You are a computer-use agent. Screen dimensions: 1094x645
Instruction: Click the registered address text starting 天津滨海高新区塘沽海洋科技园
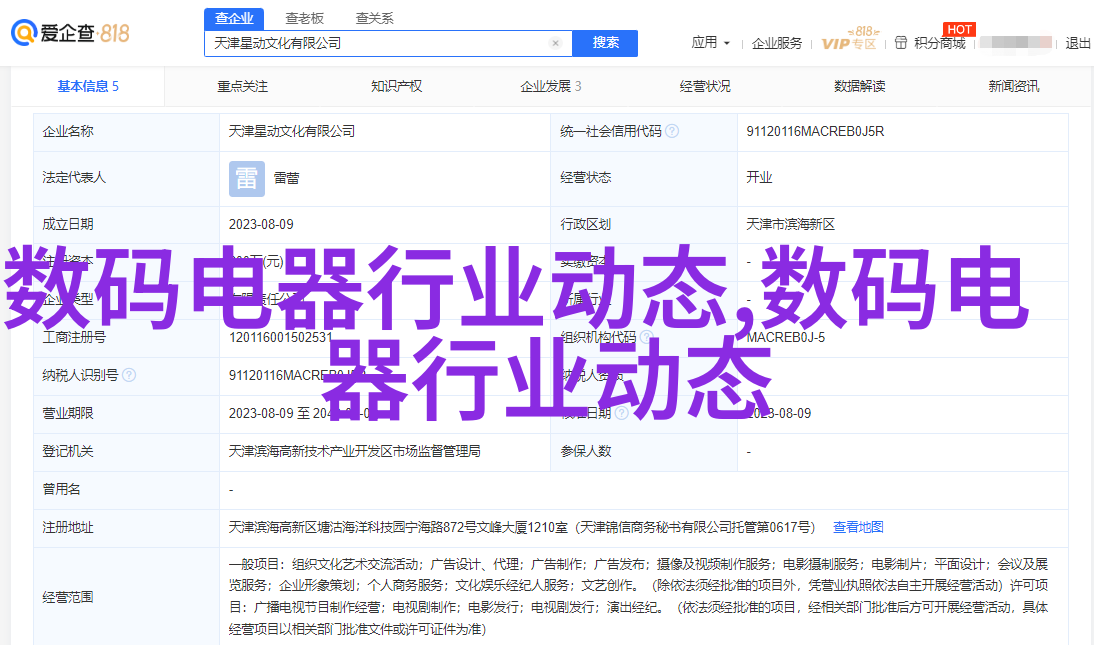click(x=521, y=527)
